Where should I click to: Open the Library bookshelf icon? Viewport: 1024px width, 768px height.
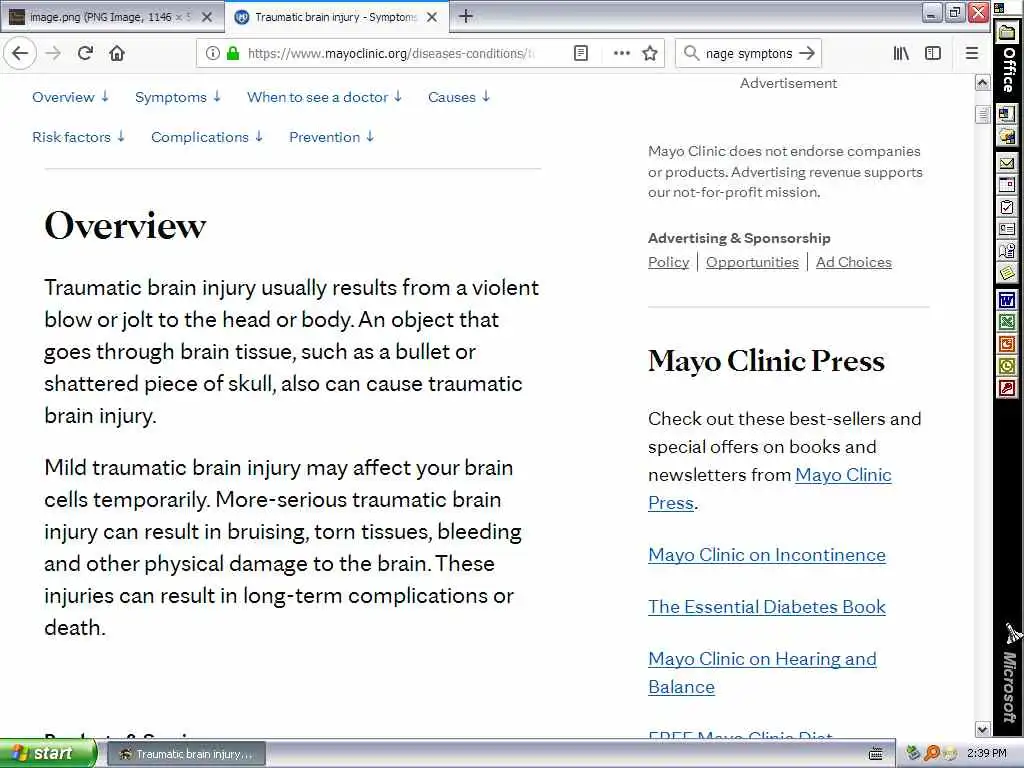[x=901, y=53]
